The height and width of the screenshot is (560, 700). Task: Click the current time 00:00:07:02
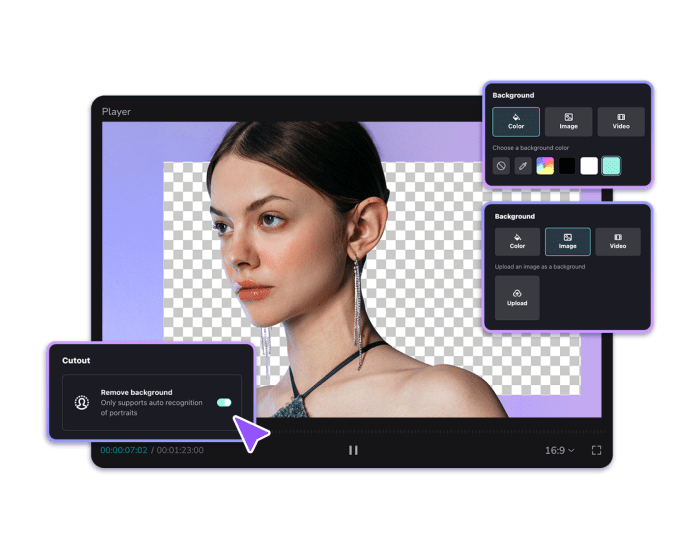pos(124,450)
